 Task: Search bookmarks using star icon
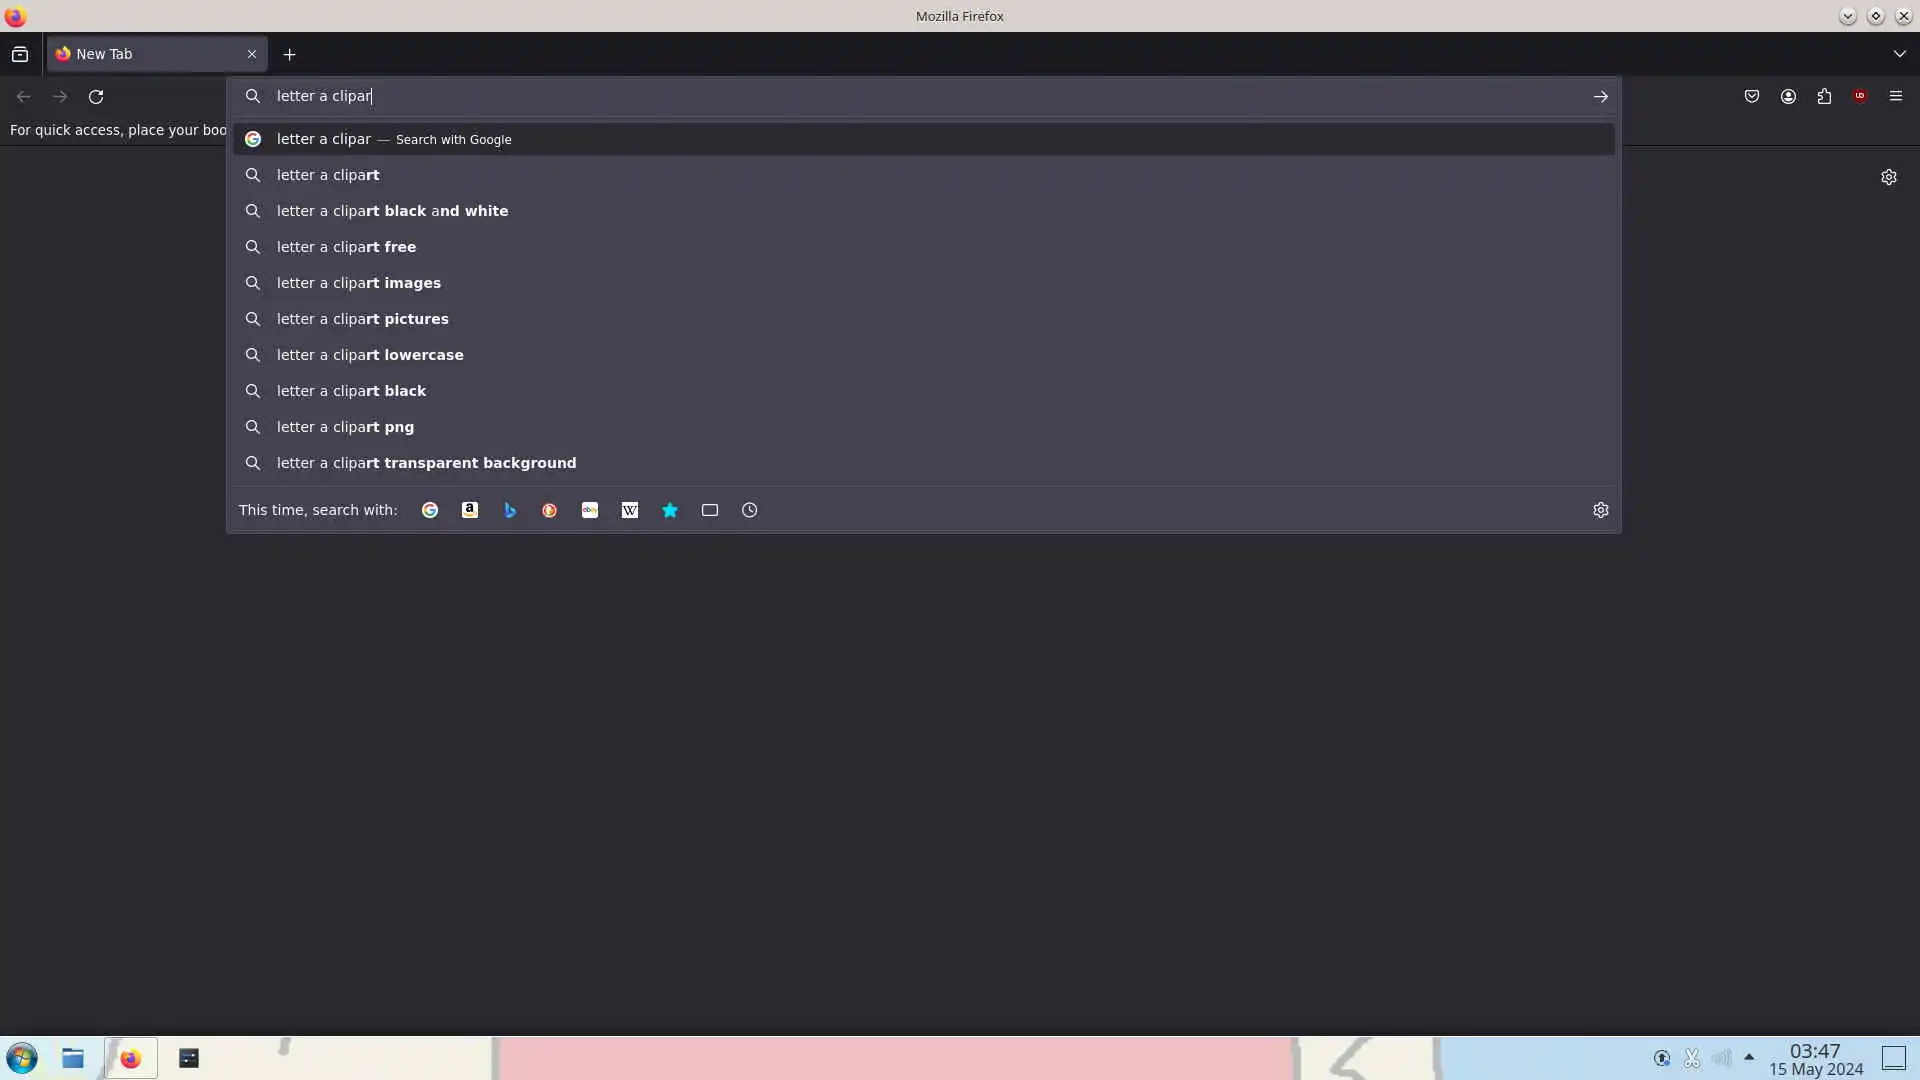pyautogui.click(x=670, y=510)
